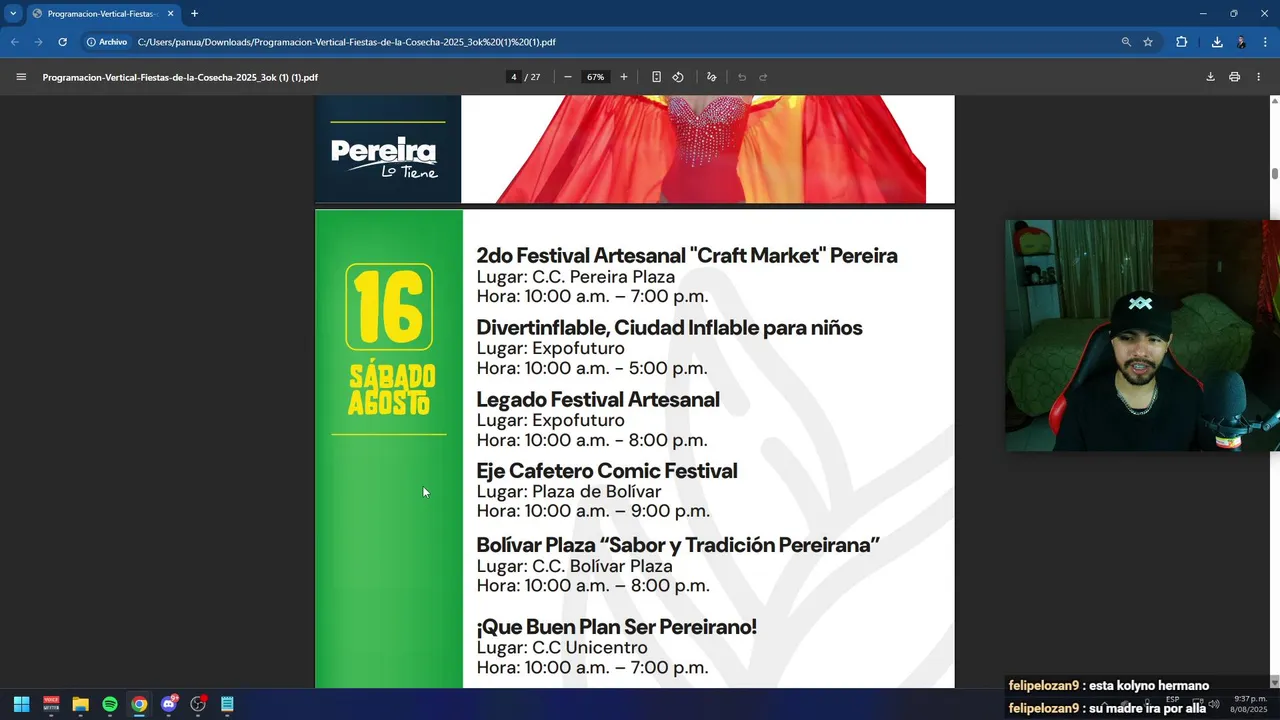Open Spotify from the taskbar
The width and height of the screenshot is (1280, 720).
coord(110,704)
